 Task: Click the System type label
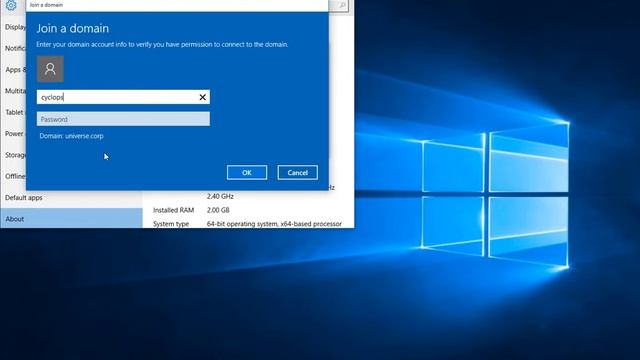coord(171,224)
